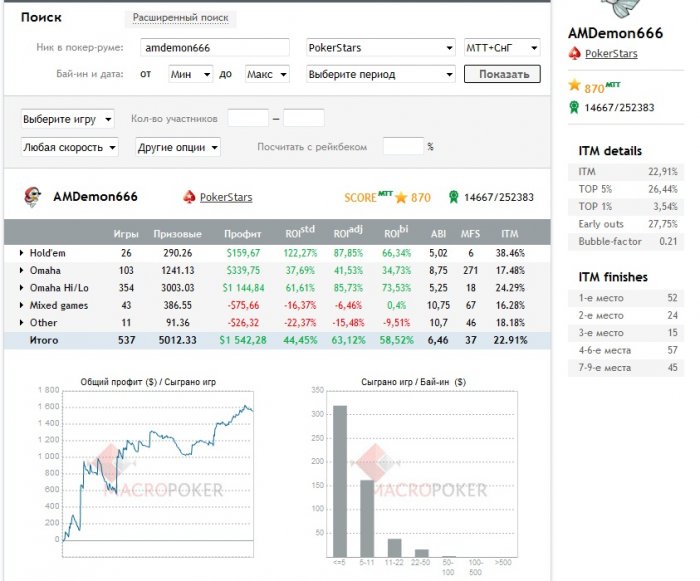Image resolution: width=700 pixels, height=581 pixels.
Task: Open the Выберите период dropdown
Action: tap(381, 74)
